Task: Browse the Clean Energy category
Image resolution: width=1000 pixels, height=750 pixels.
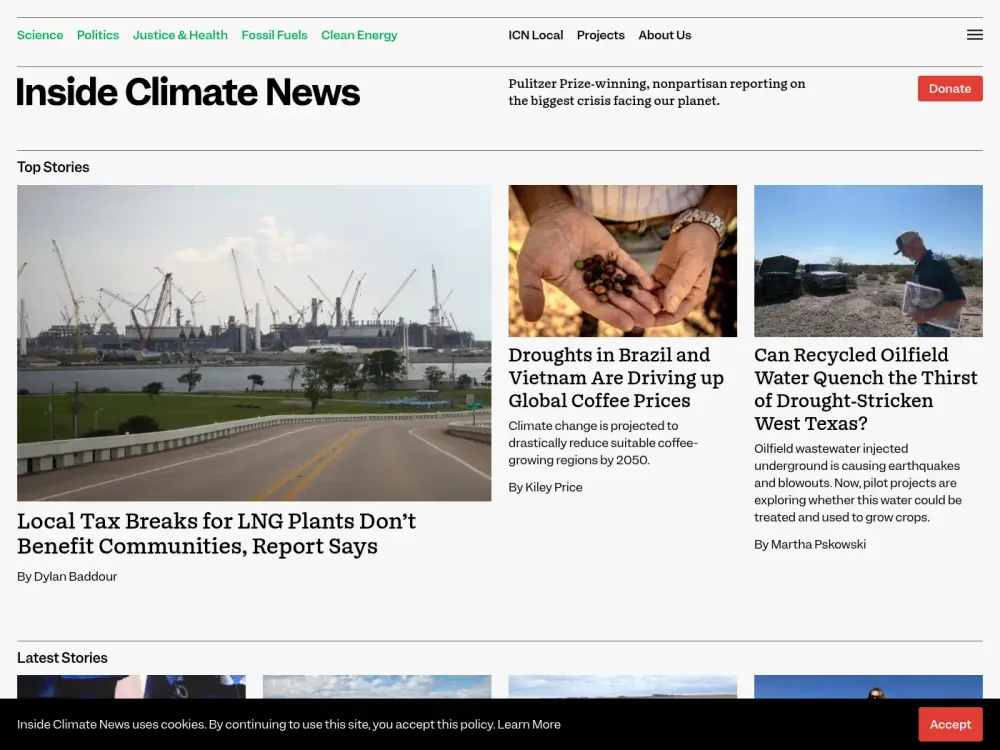Action: point(359,35)
